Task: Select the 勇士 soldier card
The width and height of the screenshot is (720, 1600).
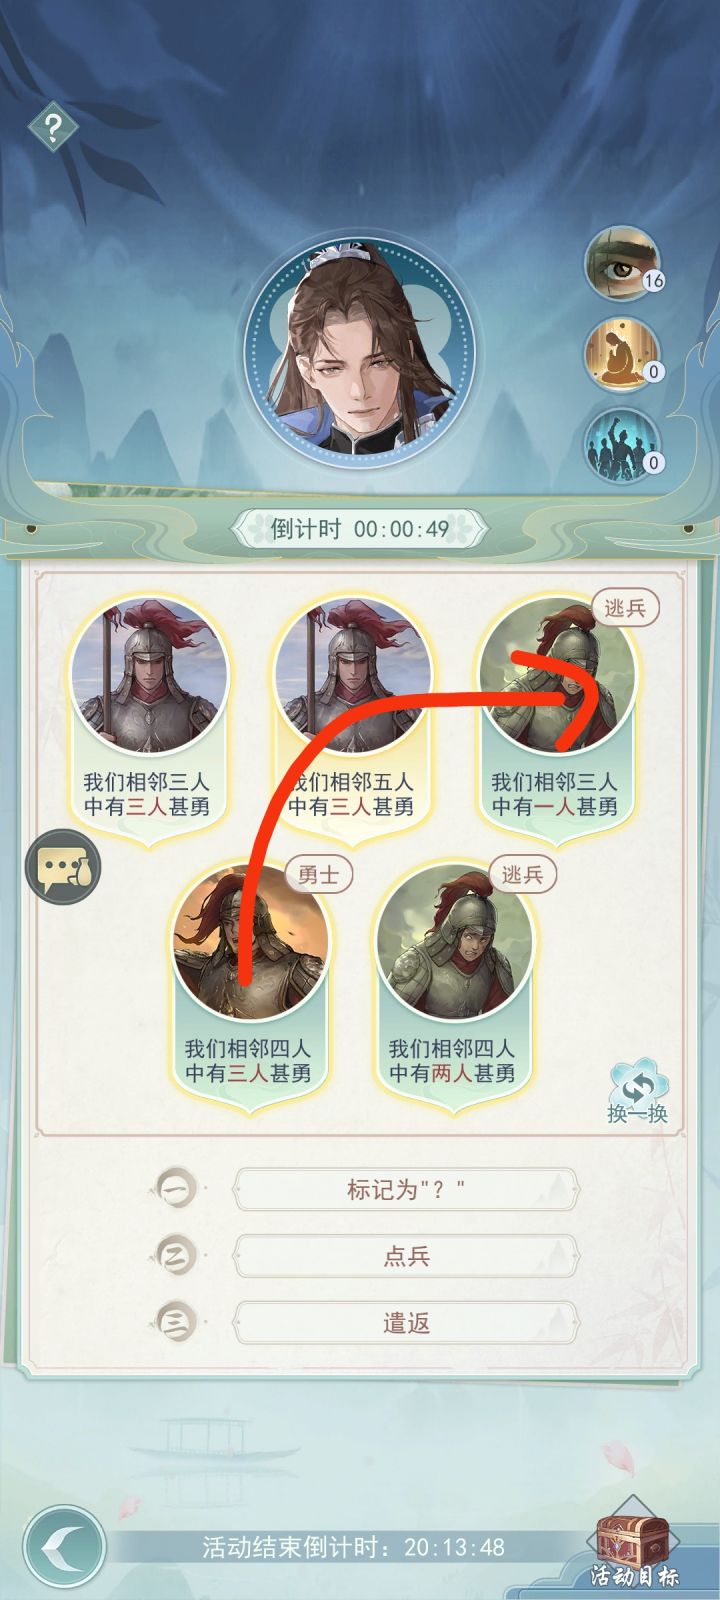Action: click(x=250, y=985)
